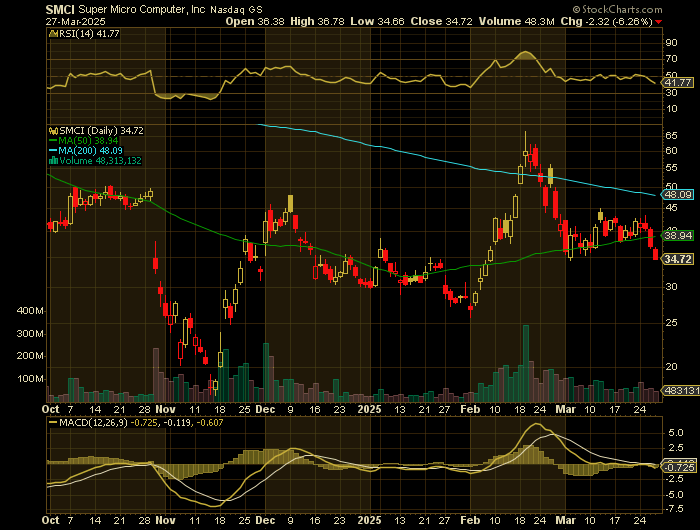Click the 34.72 price tag on right axis
This screenshot has width=700, height=530.
tap(678, 259)
